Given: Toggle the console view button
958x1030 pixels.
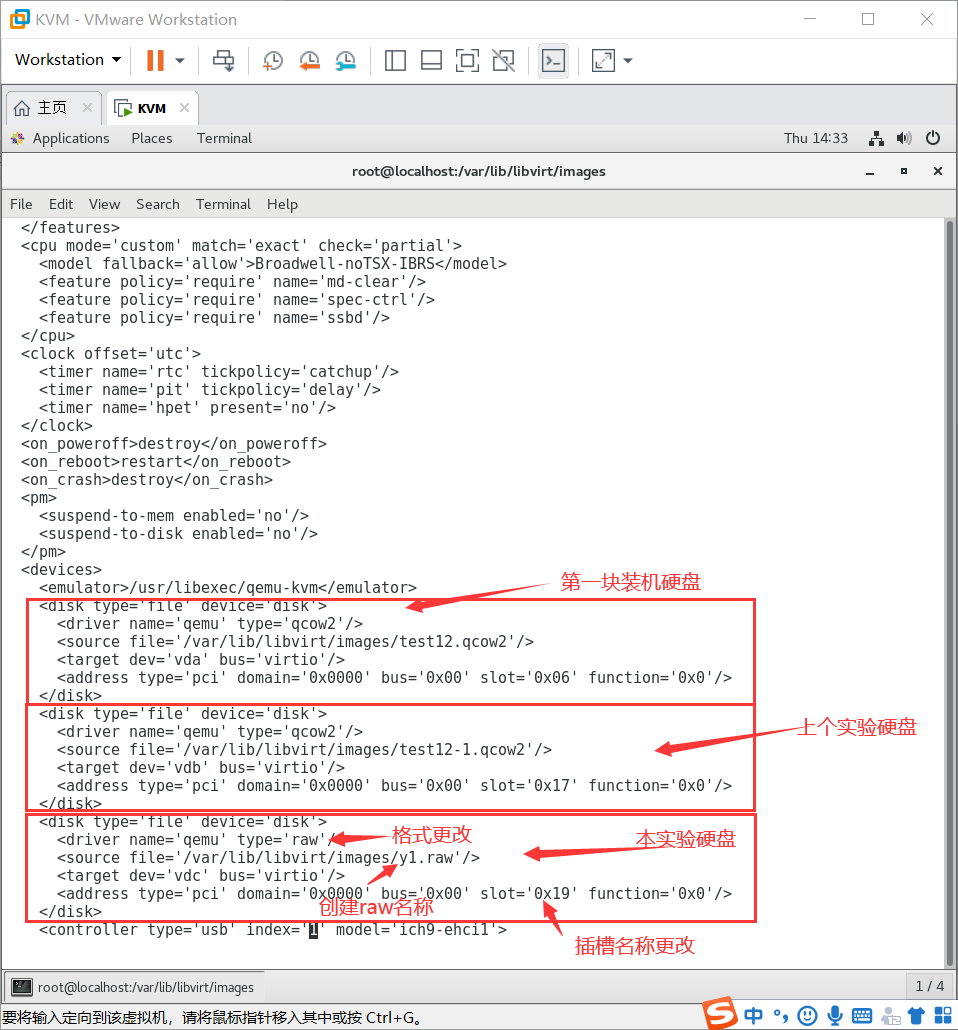Looking at the screenshot, I should tap(553, 60).
